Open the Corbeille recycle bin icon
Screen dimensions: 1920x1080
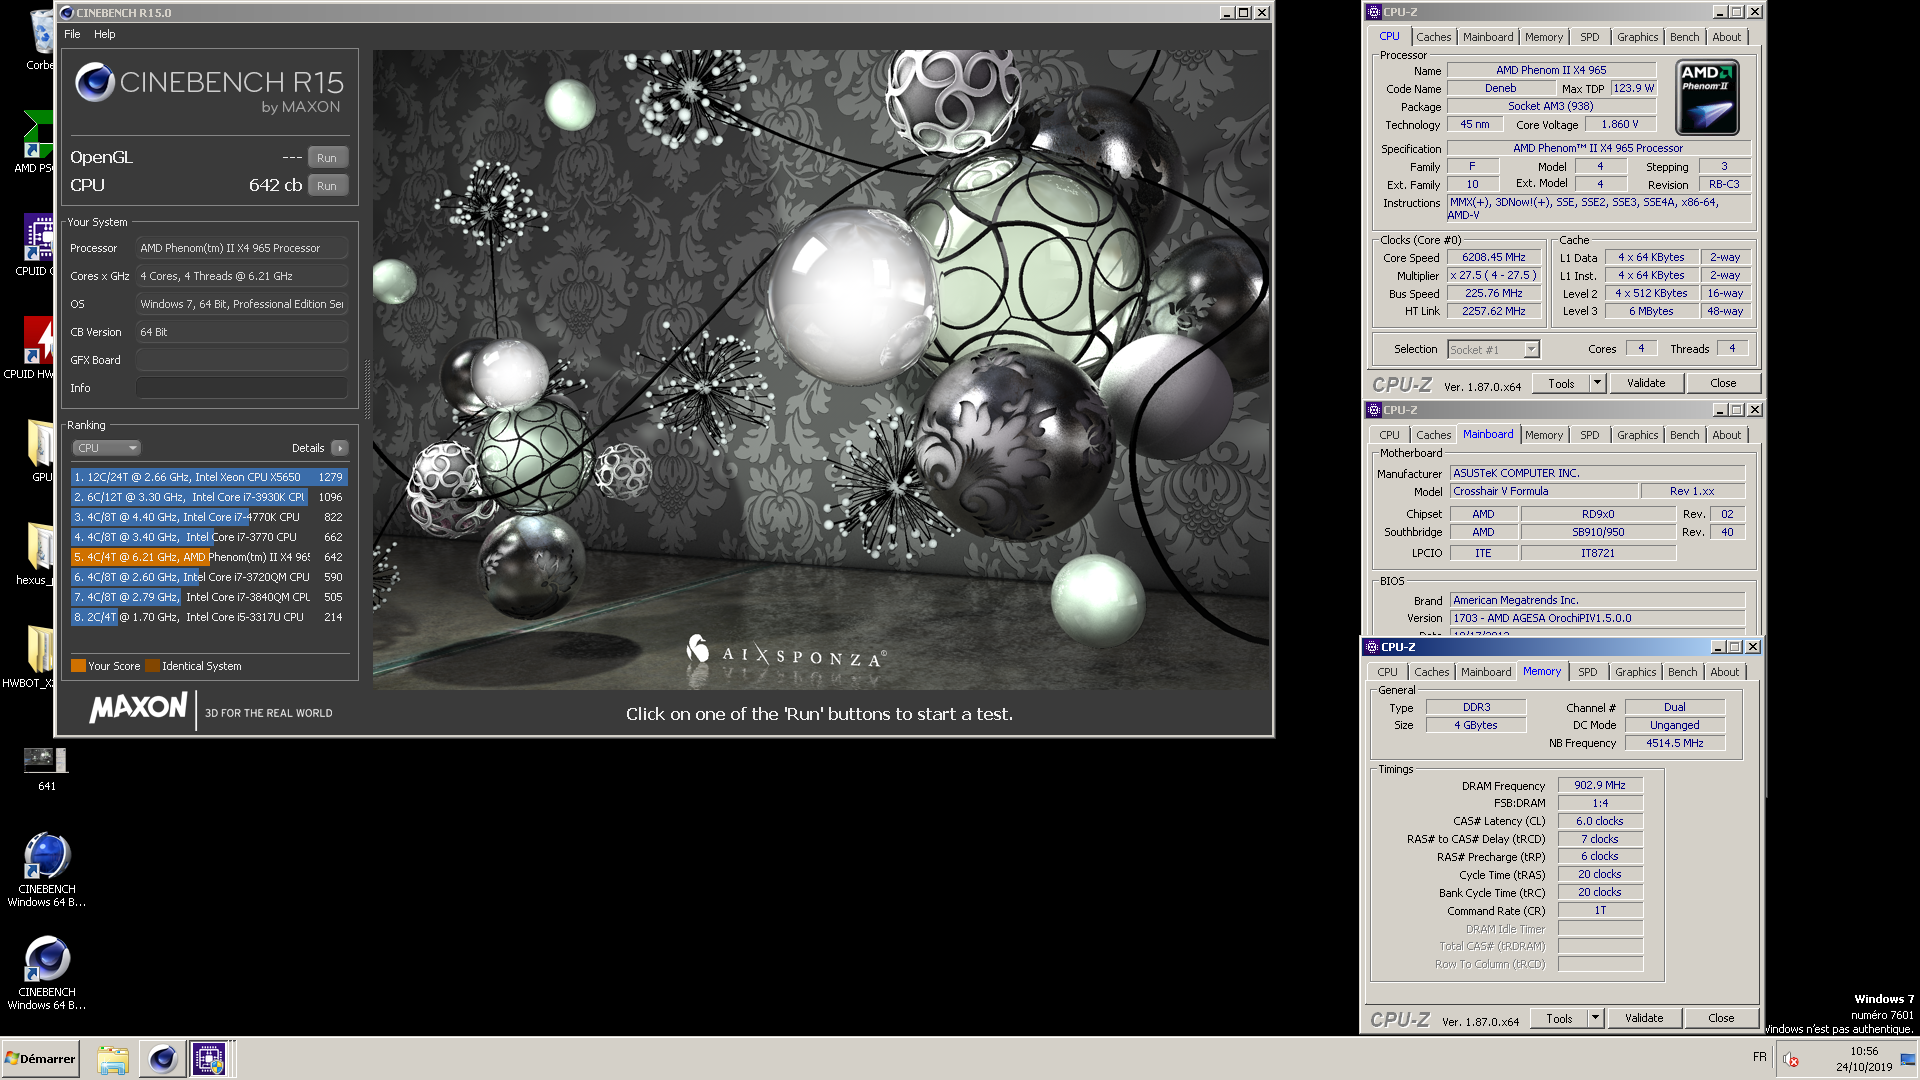point(40,32)
